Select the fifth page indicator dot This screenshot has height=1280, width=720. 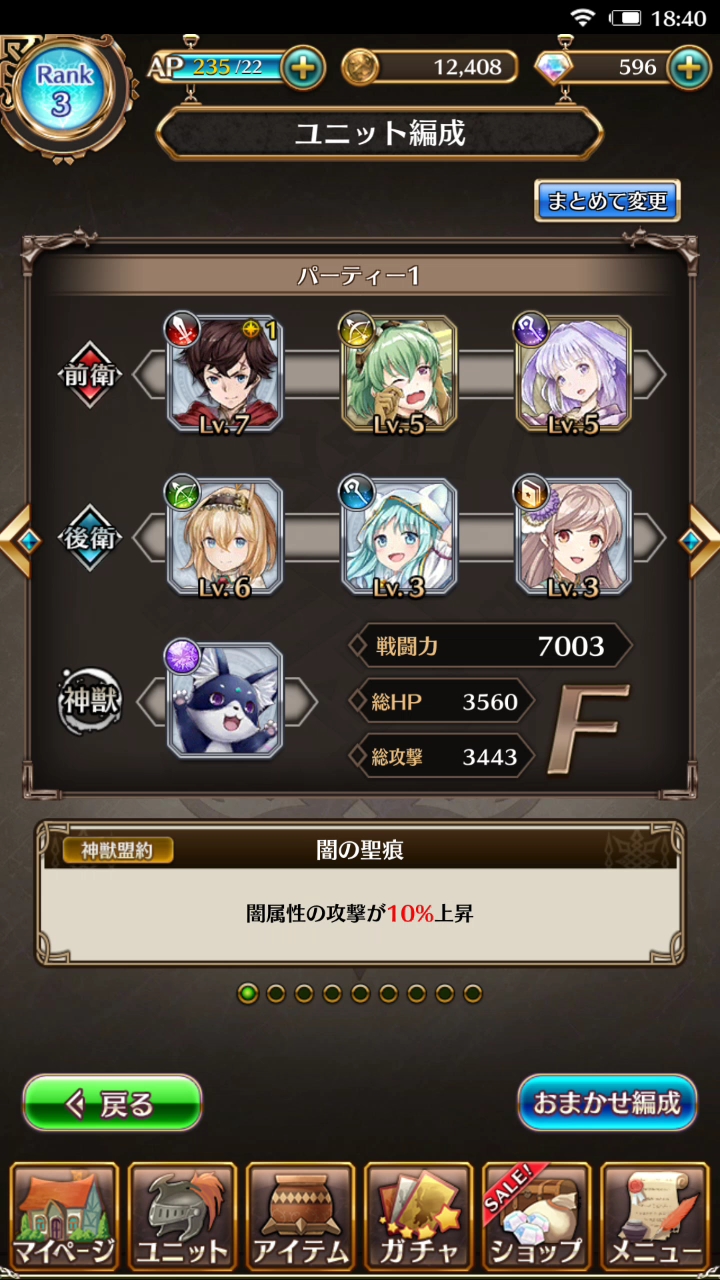tap(360, 993)
